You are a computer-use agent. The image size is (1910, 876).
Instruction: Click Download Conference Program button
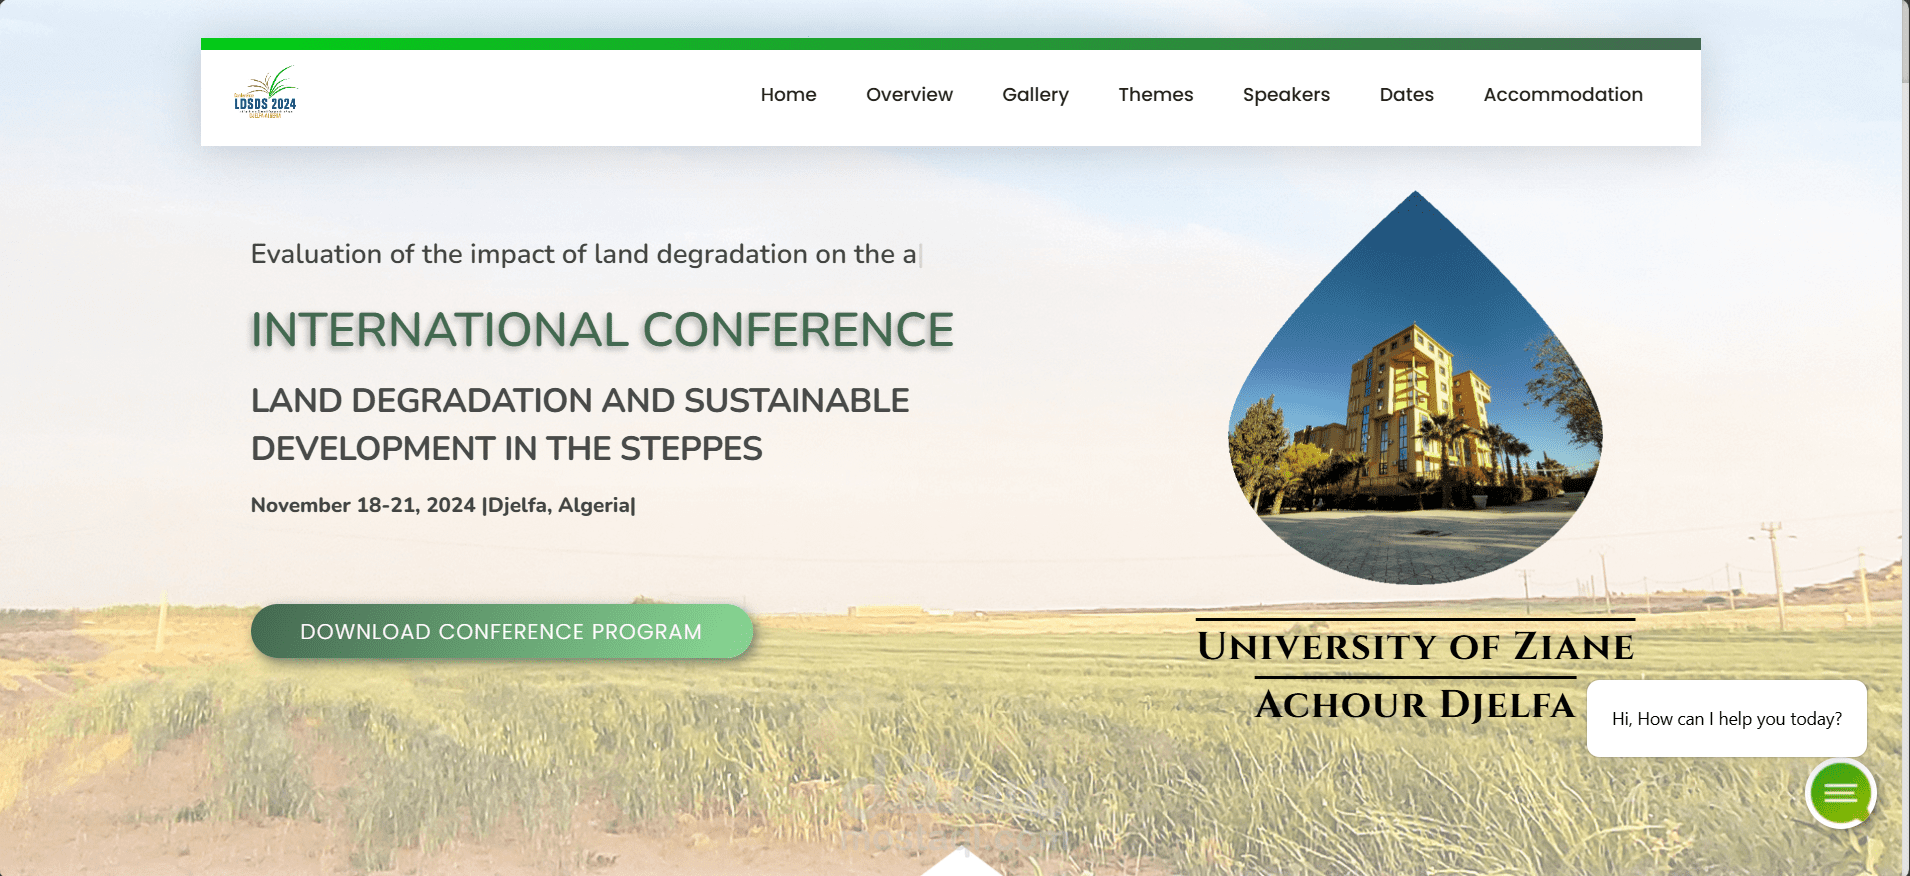(501, 631)
